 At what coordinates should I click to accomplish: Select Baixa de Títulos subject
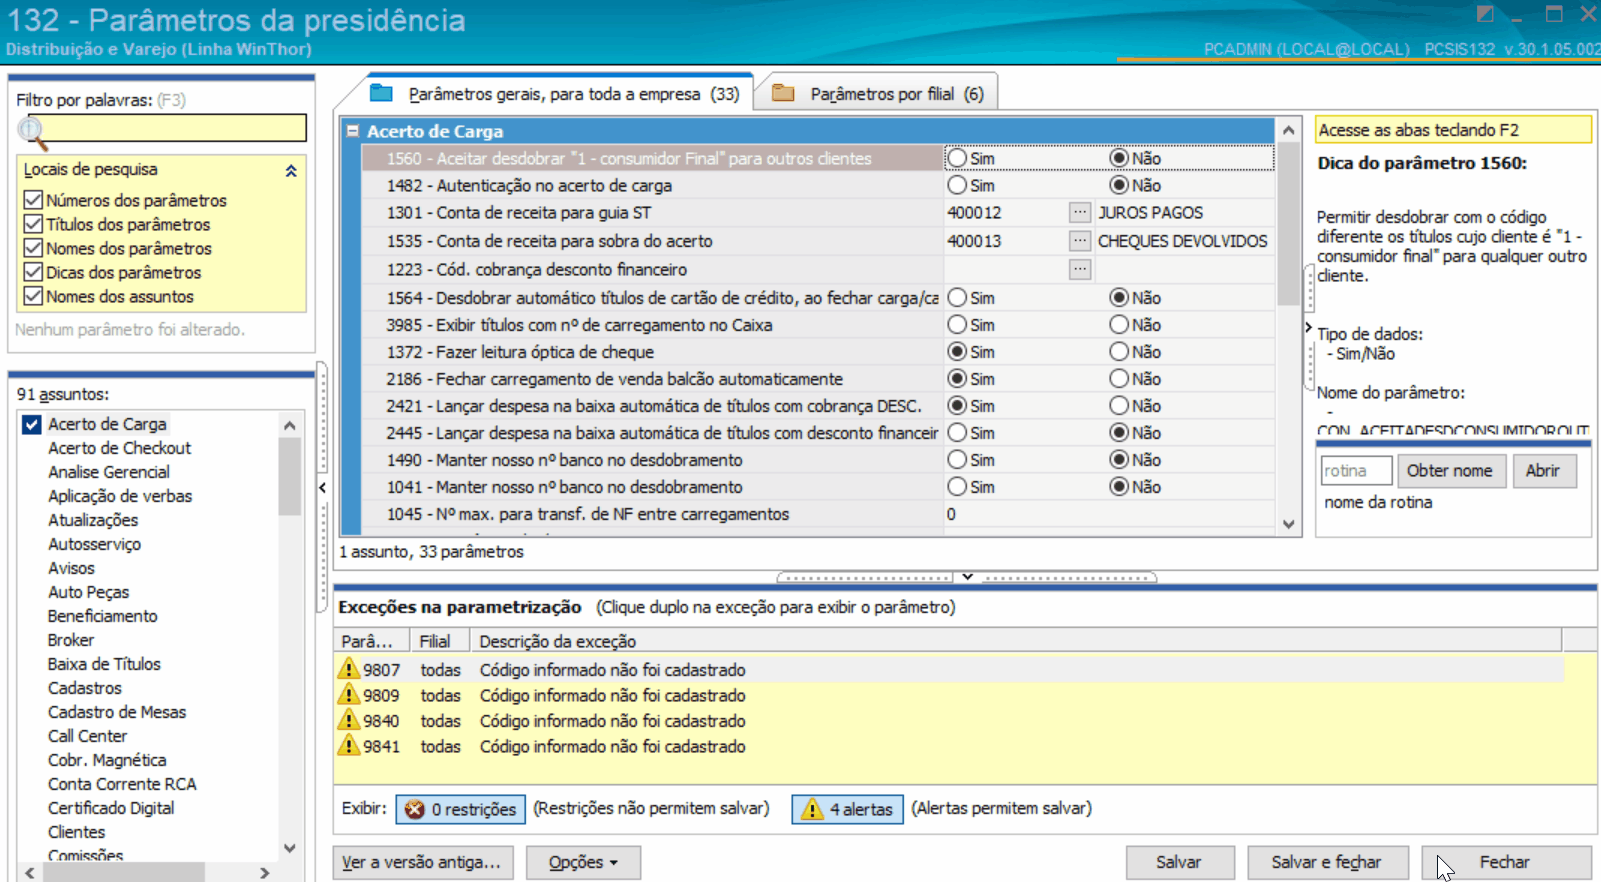[104, 664]
